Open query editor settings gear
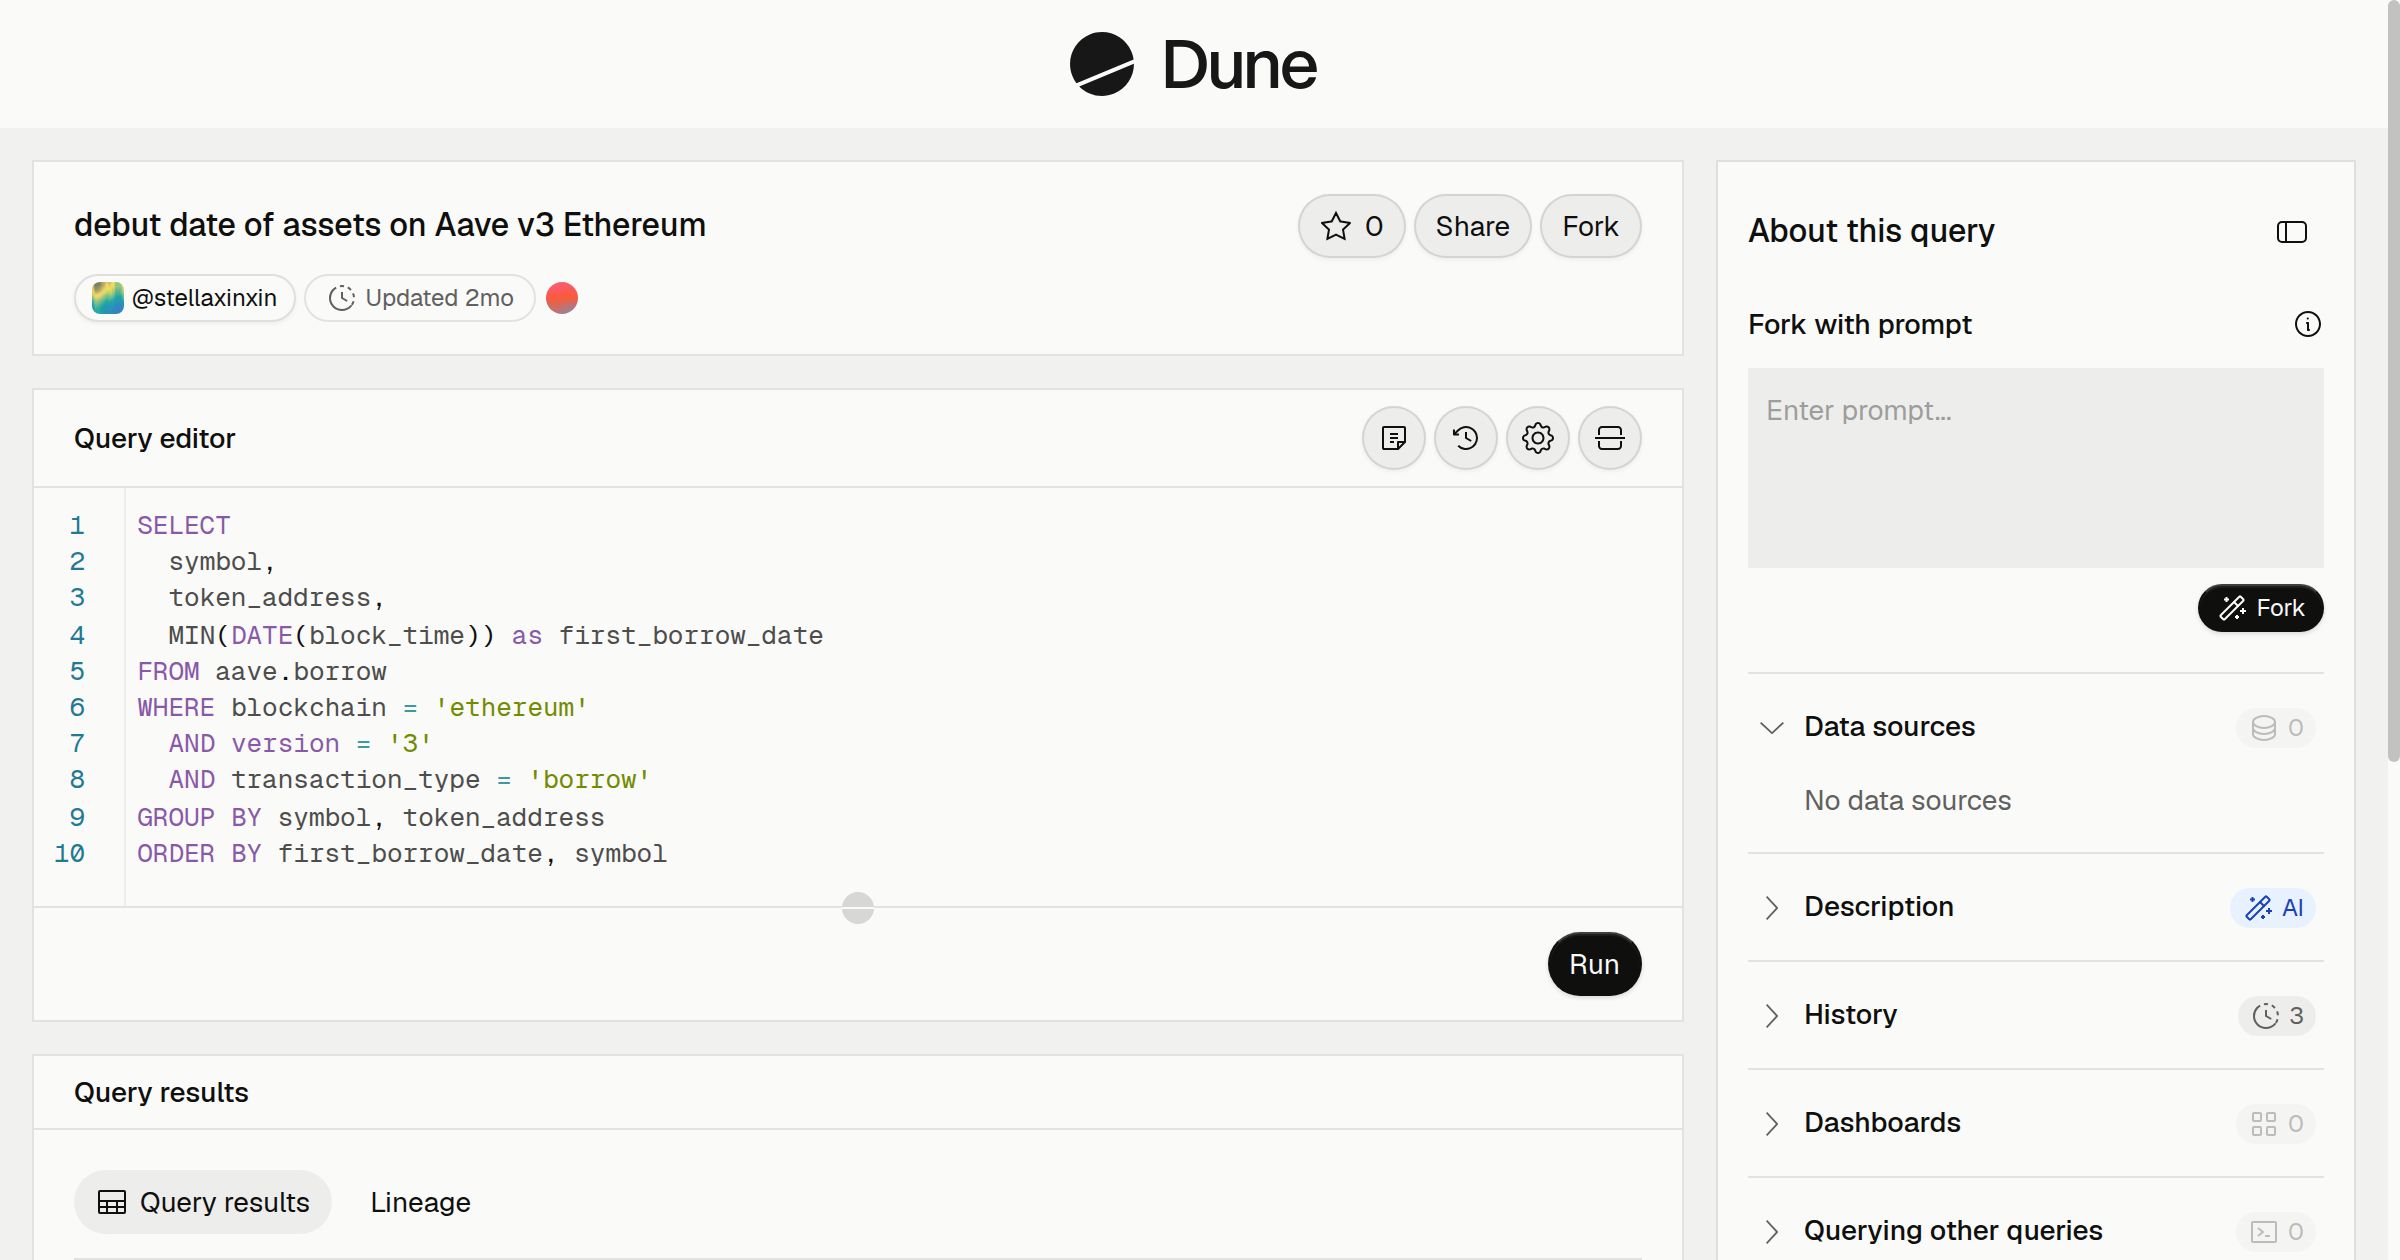 click(1537, 438)
